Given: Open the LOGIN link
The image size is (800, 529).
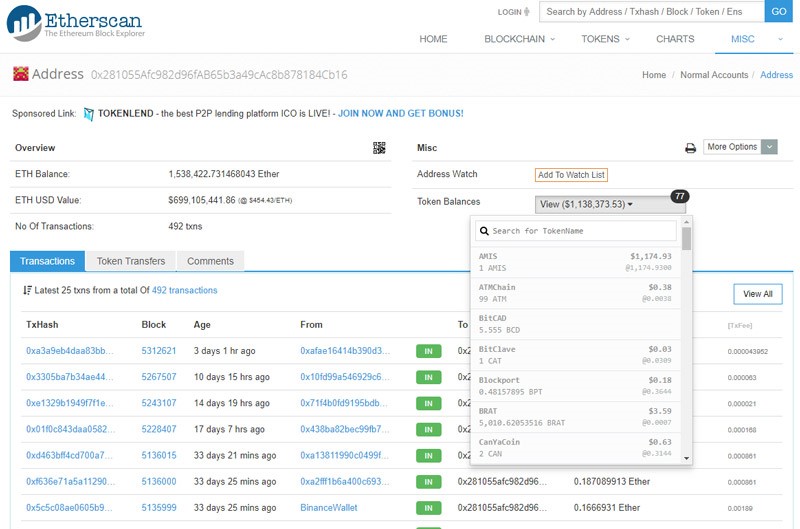Looking at the screenshot, I should pyautogui.click(x=509, y=12).
